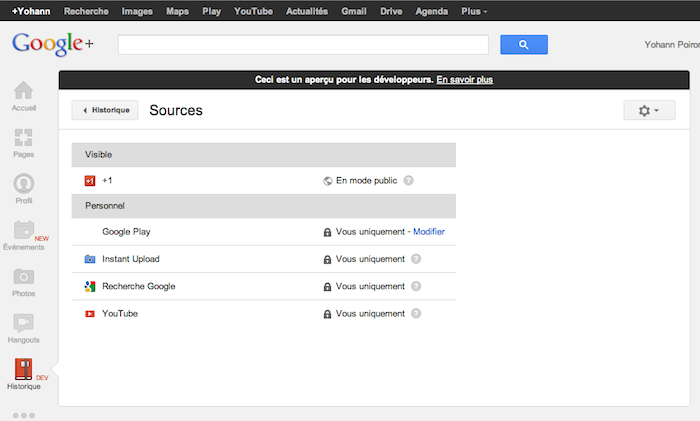
Task: Go to Profil in sidebar
Action: (x=23, y=185)
